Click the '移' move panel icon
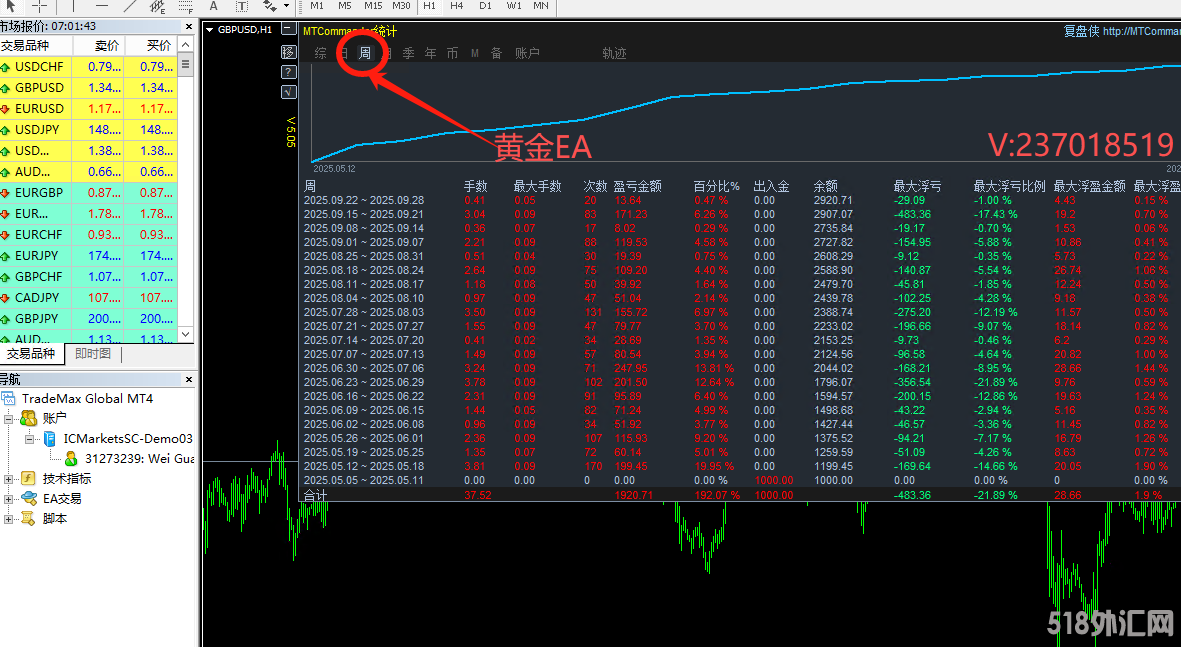1181x647 pixels. tap(289, 52)
